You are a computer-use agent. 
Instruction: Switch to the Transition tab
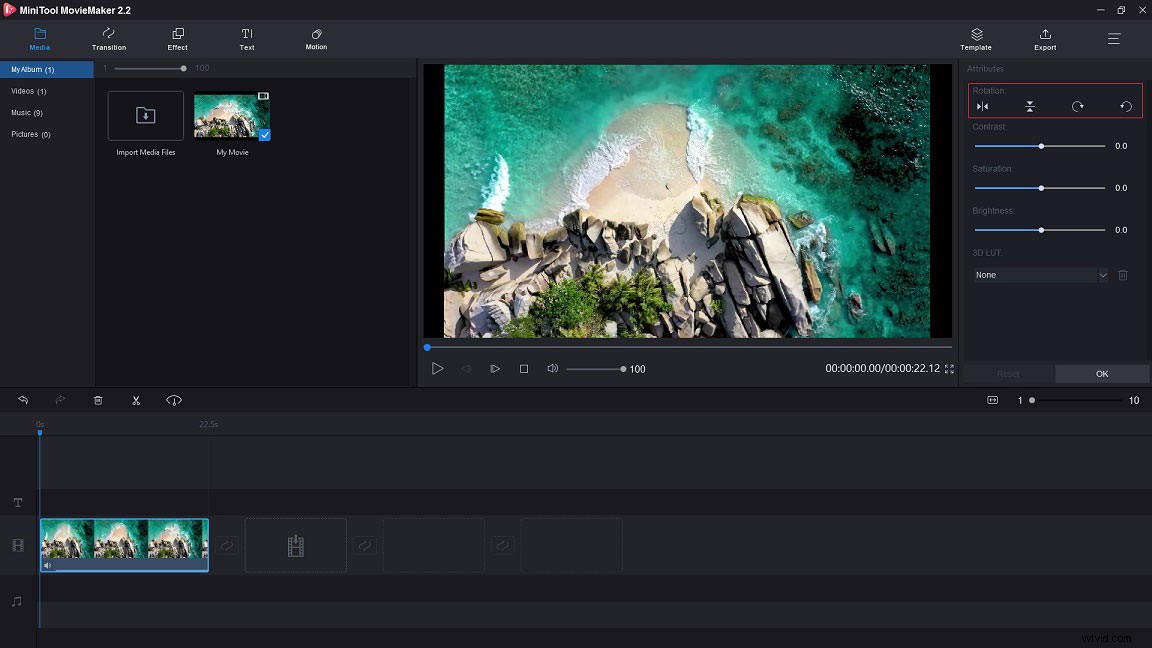tap(108, 39)
